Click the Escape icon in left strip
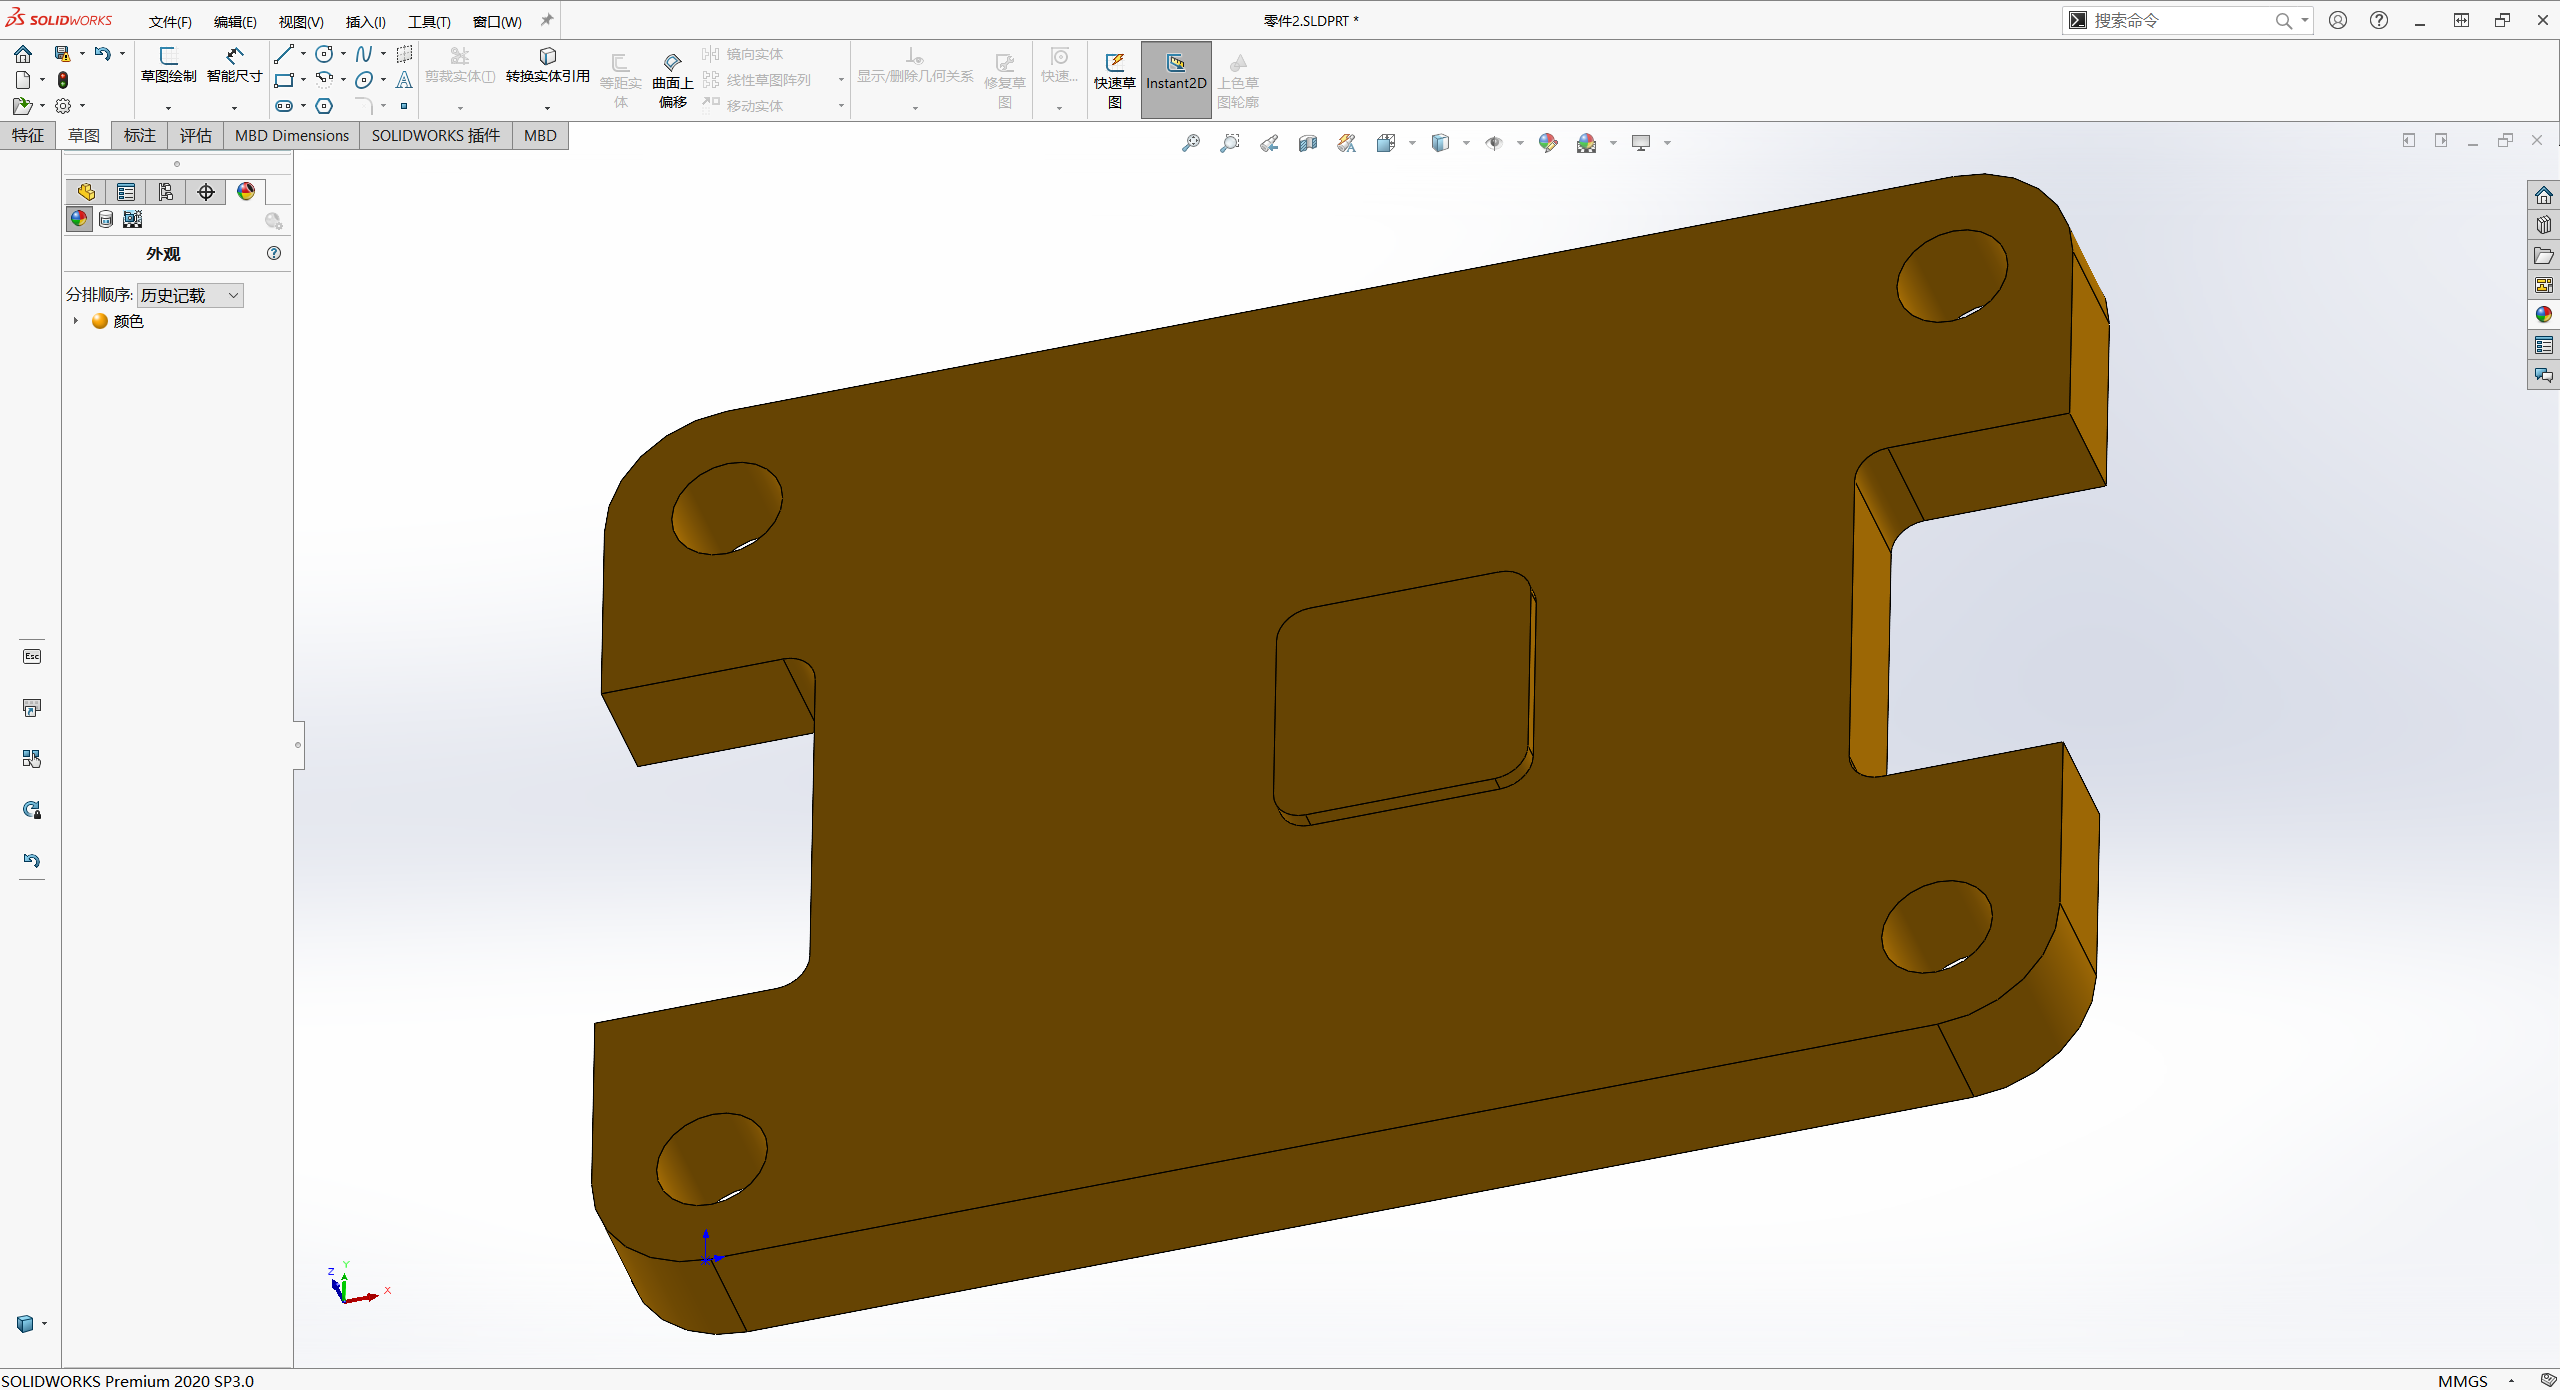Image resolution: width=2560 pixels, height=1390 pixels. pos(32,656)
